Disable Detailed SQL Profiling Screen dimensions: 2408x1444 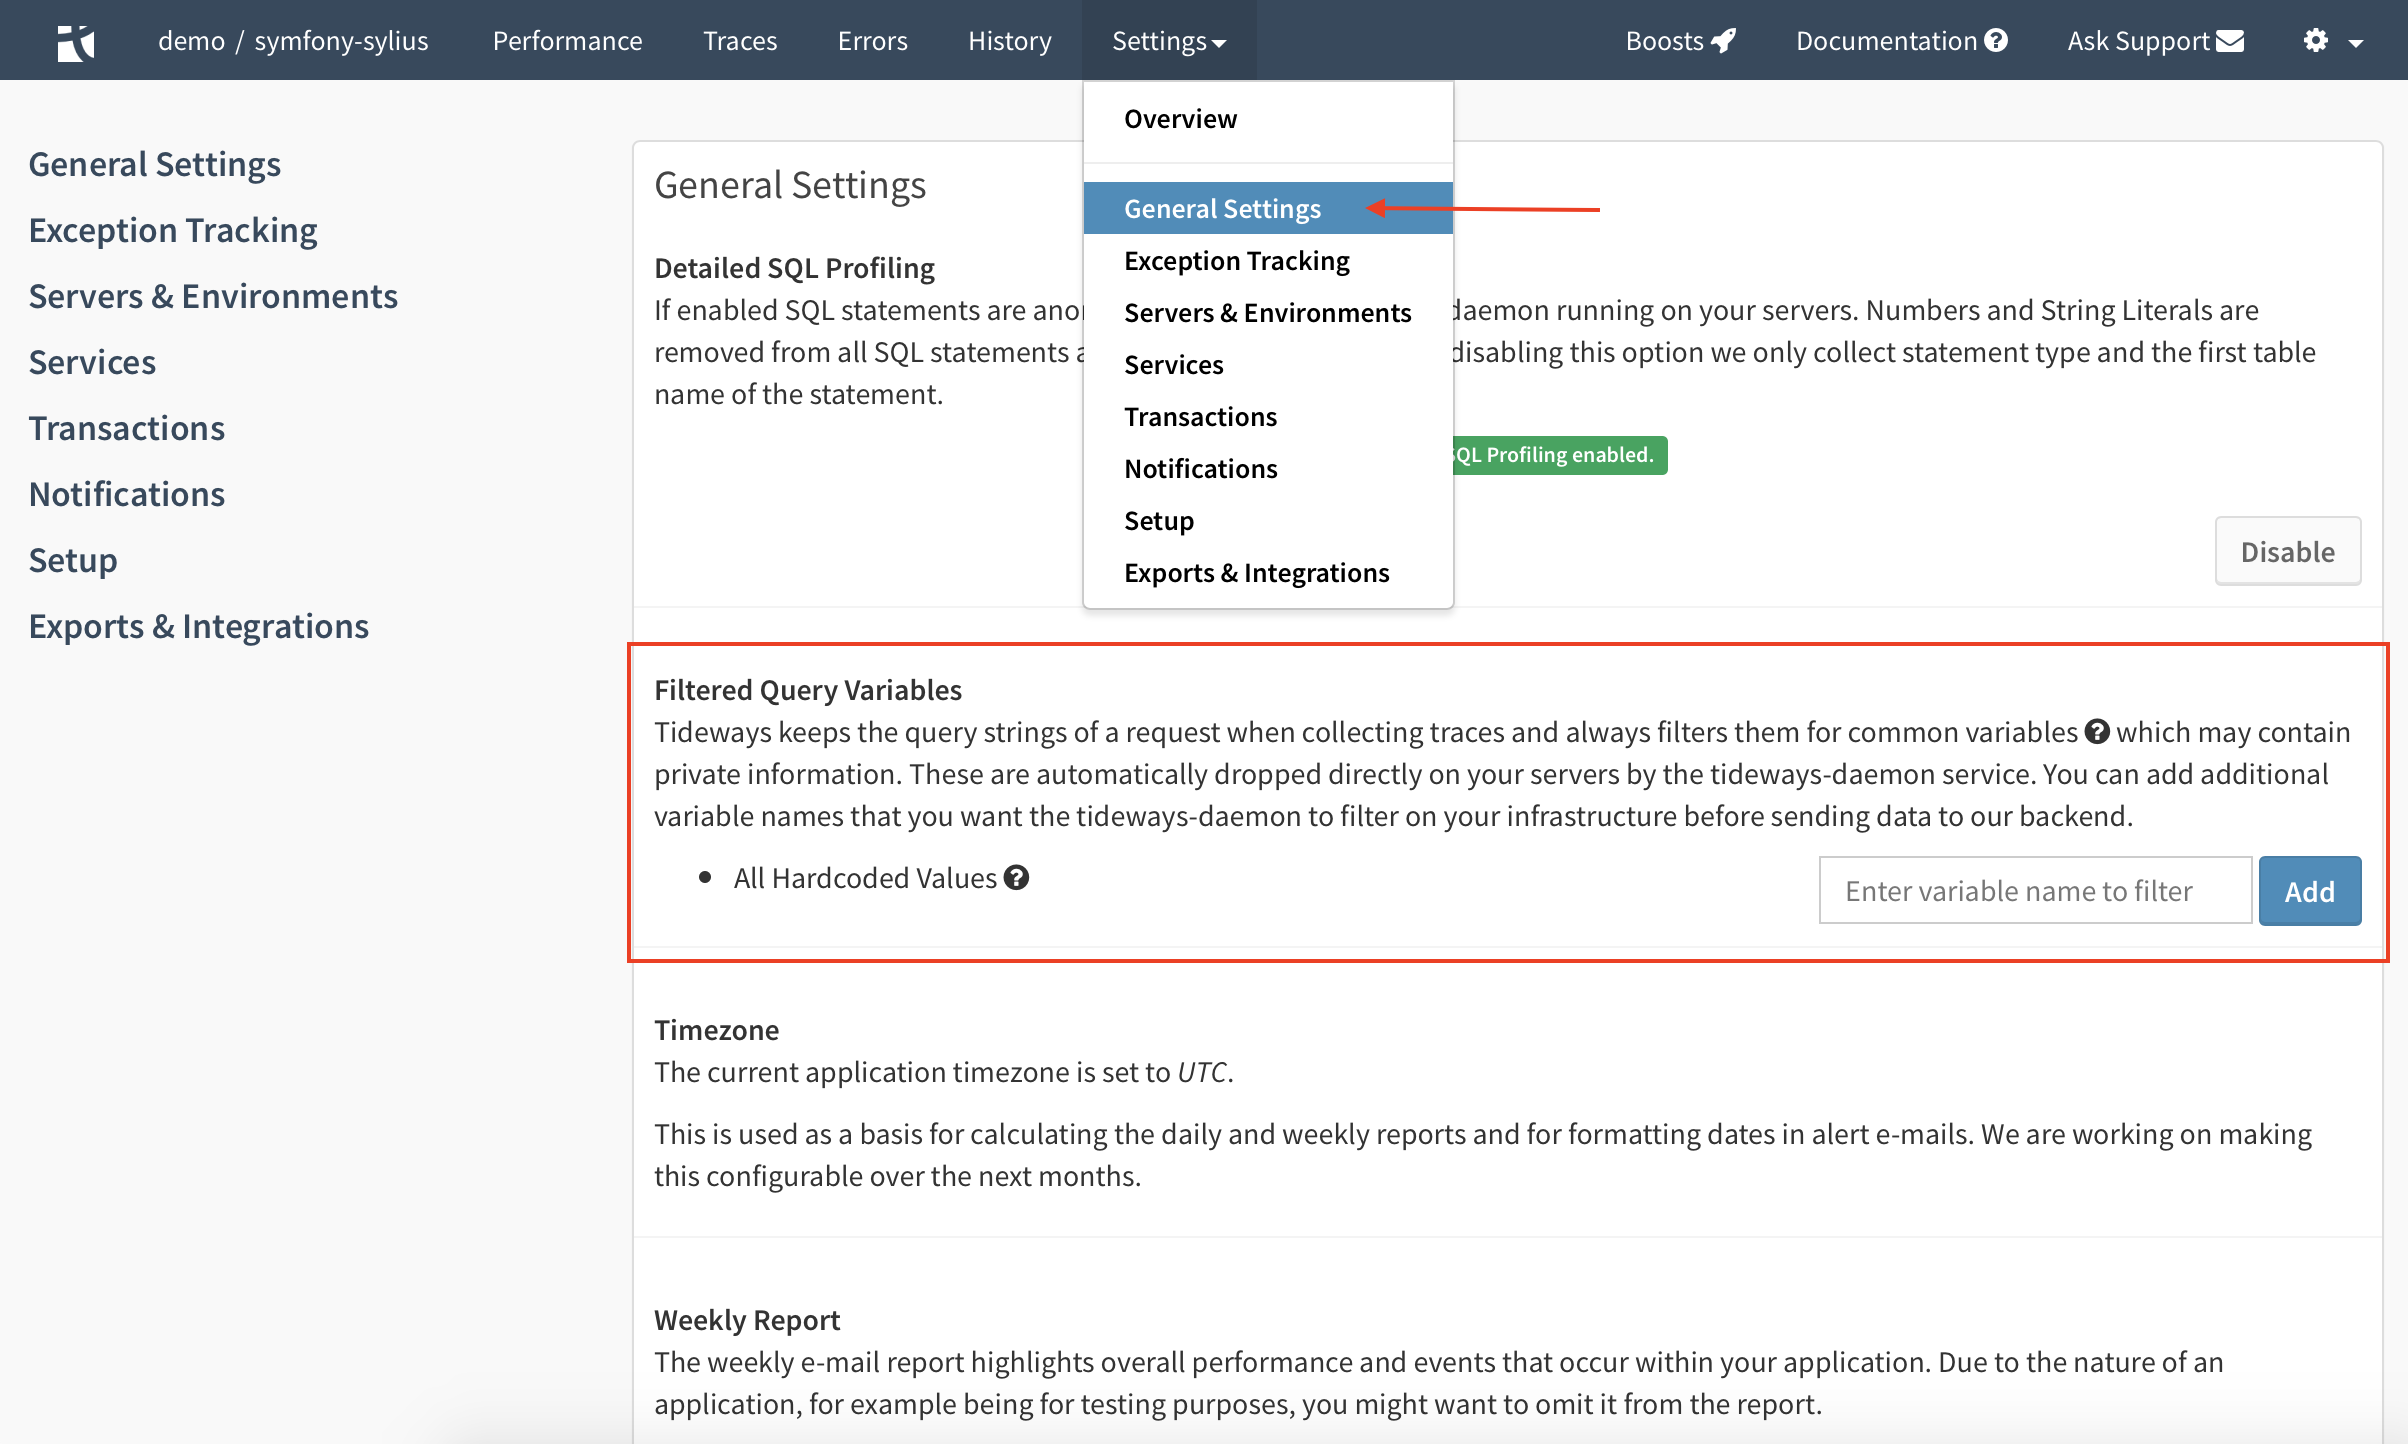coord(2288,551)
